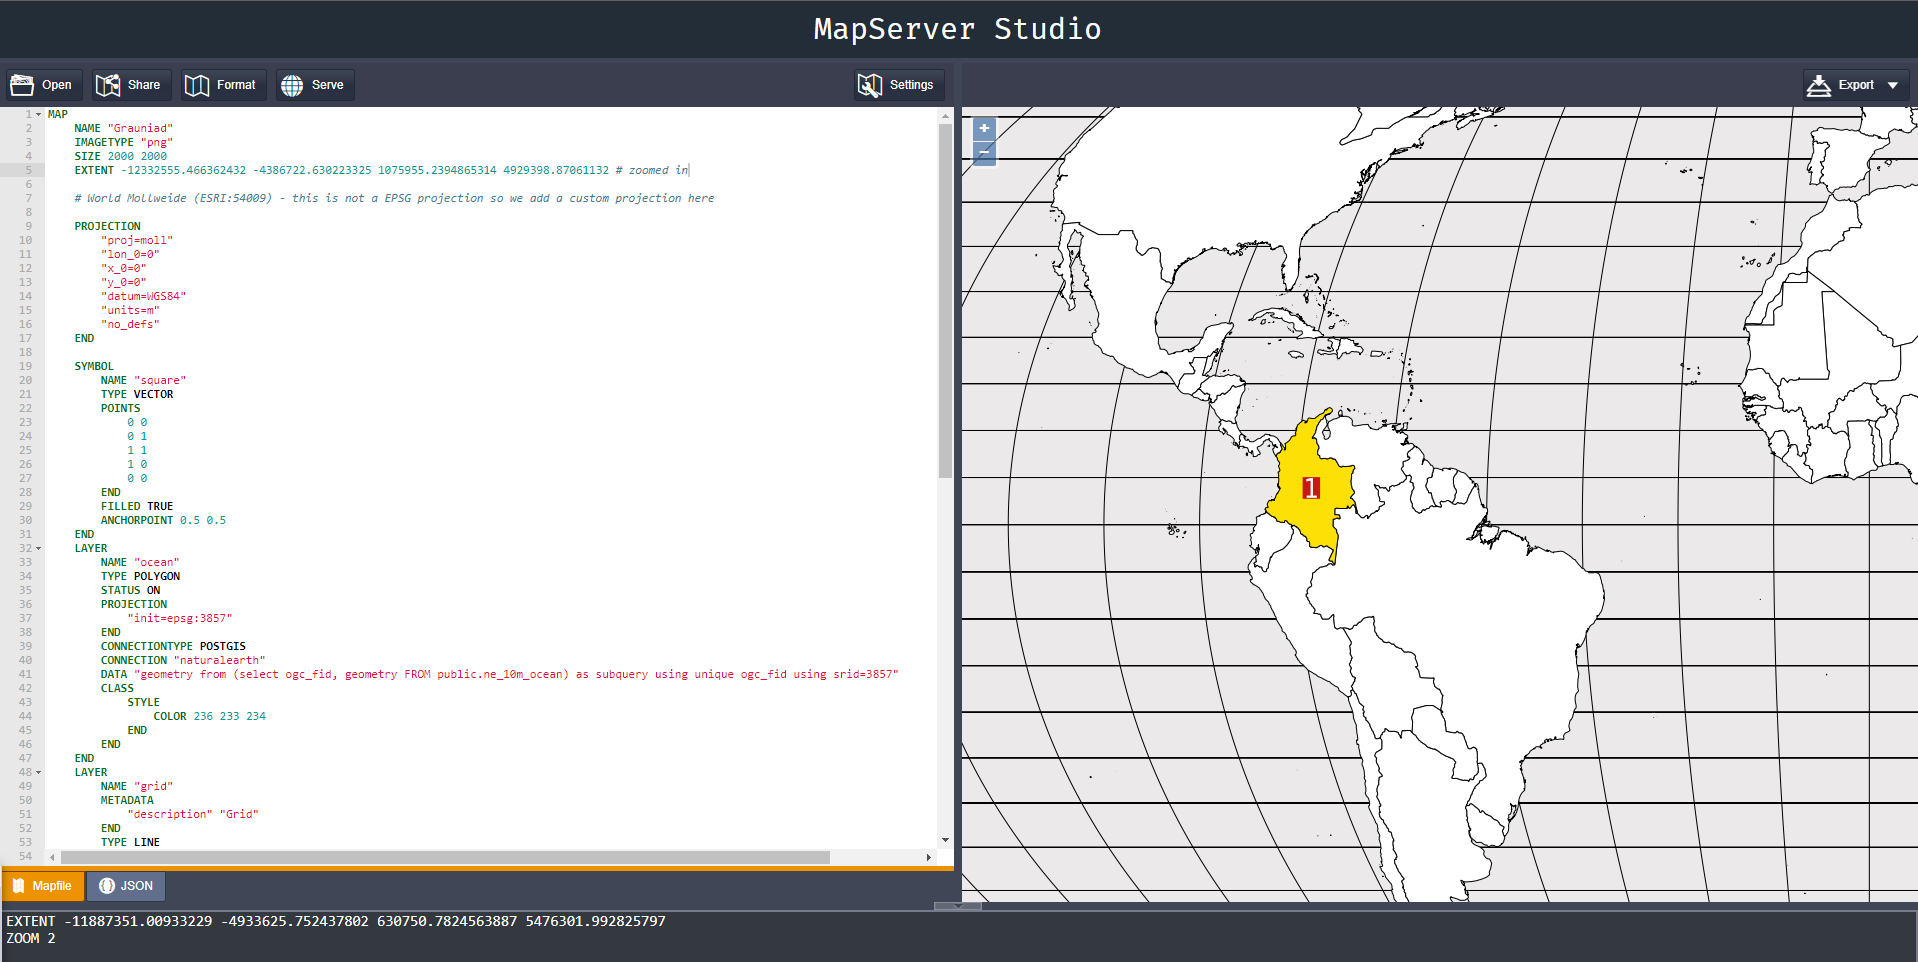The image size is (1918, 962).
Task: Switch to the JSON tab
Action: pos(126,886)
